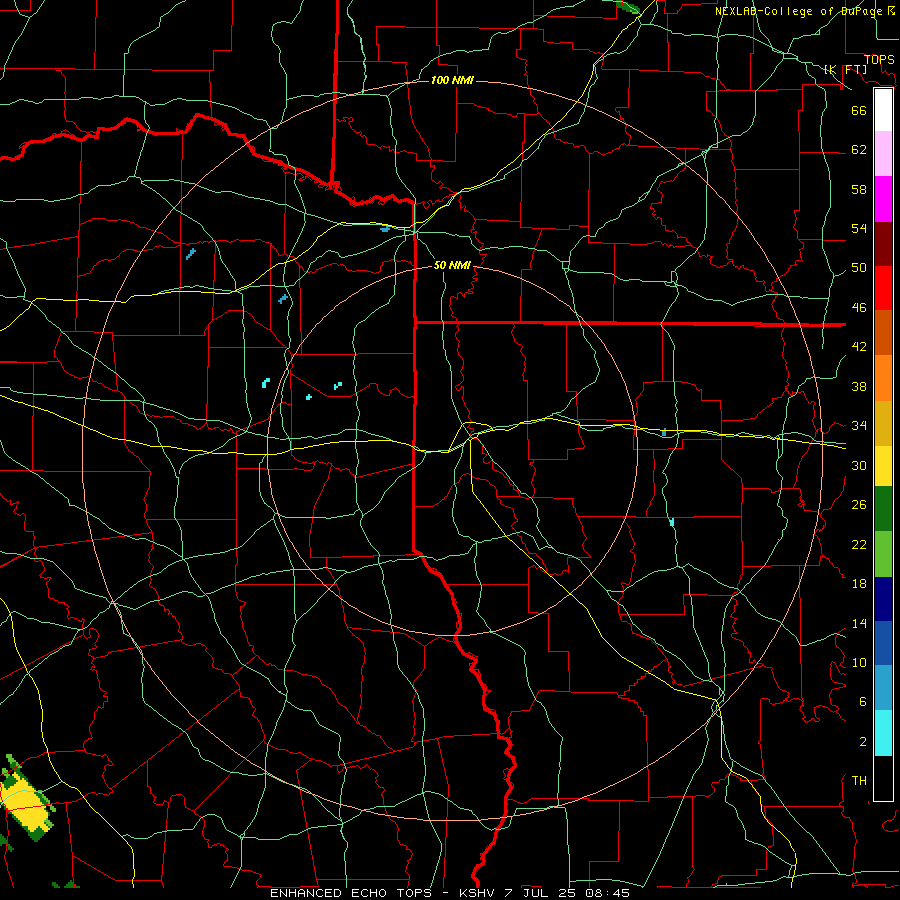900x900 pixels.
Task: Click the '26' legend value
Action: pos(859,505)
